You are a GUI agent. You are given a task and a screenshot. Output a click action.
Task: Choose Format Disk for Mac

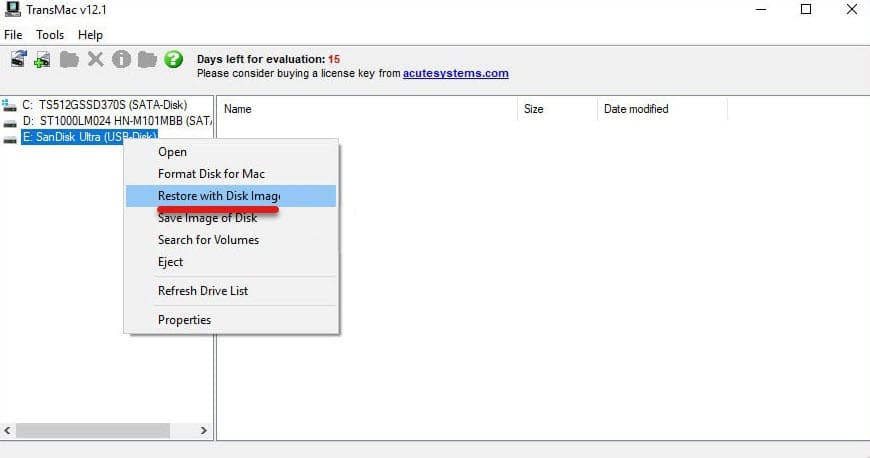pyautogui.click(x=231, y=174)
